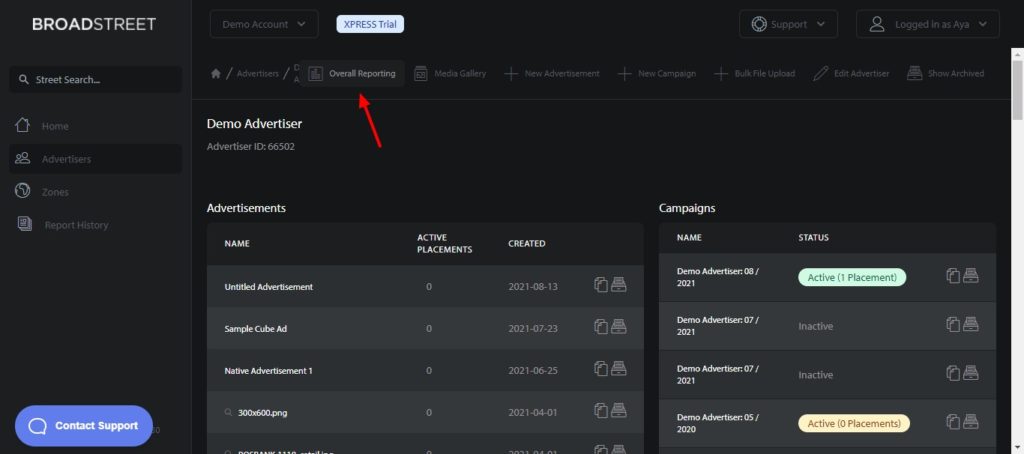Viewport: 1024px width, 454px height.
Task: Duplicate the 300x600.png advertisement
Action: point(601,411)
